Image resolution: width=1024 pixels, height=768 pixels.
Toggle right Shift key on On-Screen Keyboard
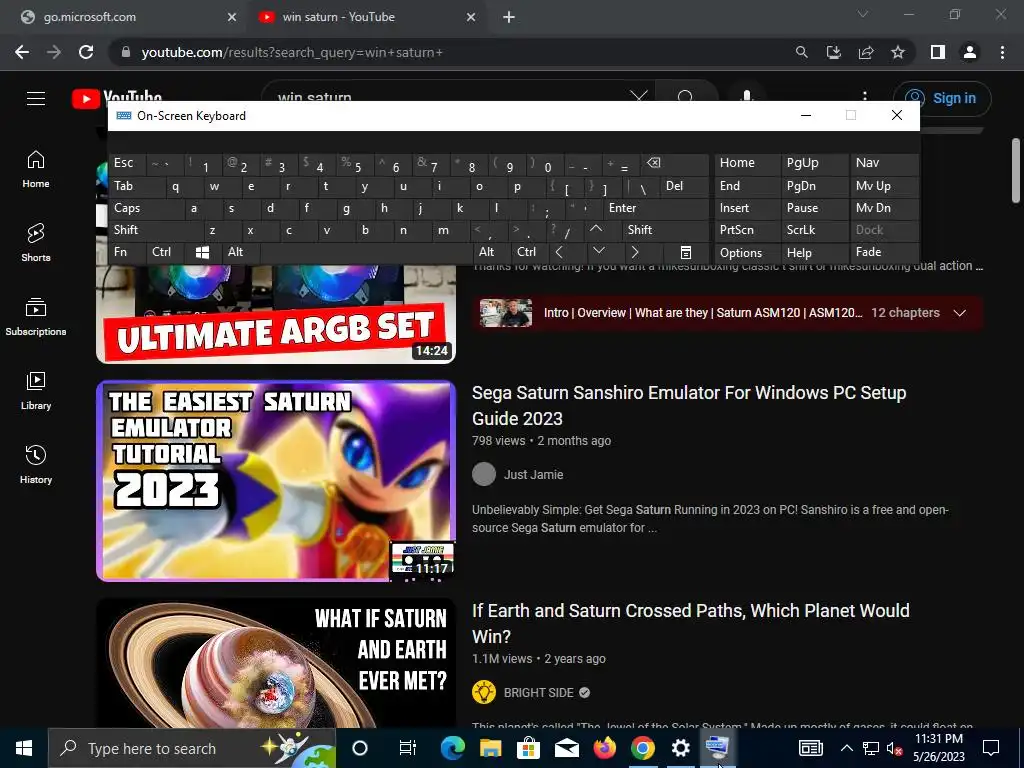pyautogui.click(x=665, y=230)
